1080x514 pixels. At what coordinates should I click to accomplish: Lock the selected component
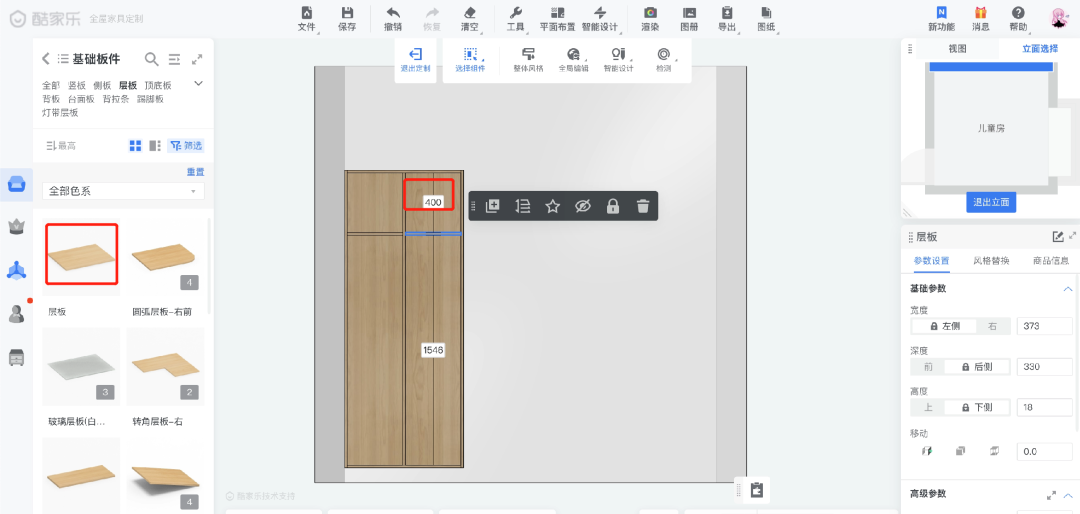click(x=612, y=205)
